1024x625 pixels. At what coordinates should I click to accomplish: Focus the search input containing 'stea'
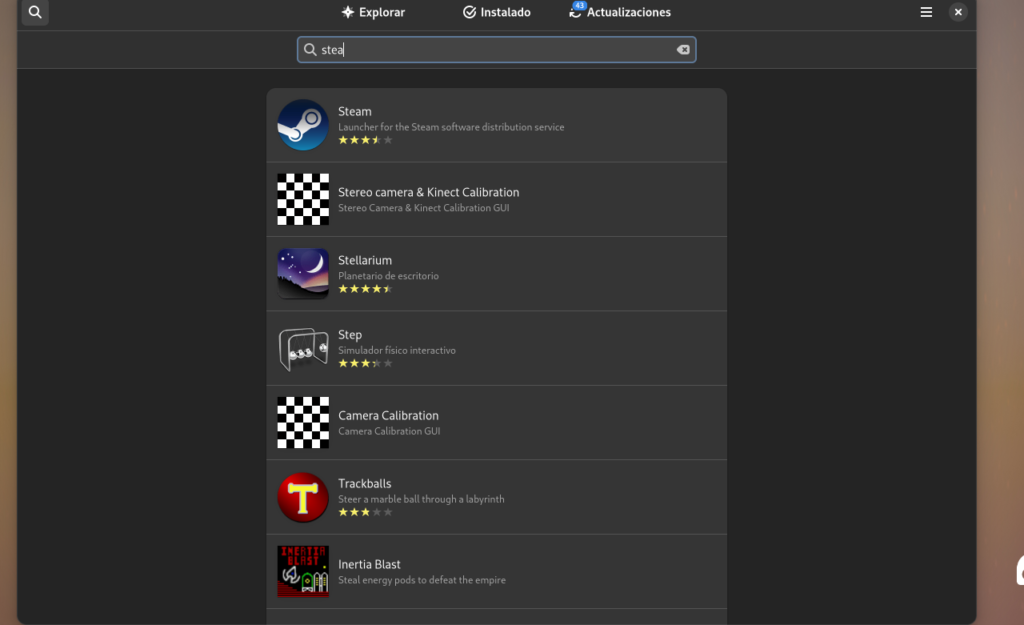pyautogui.click(x=496, y=50)
